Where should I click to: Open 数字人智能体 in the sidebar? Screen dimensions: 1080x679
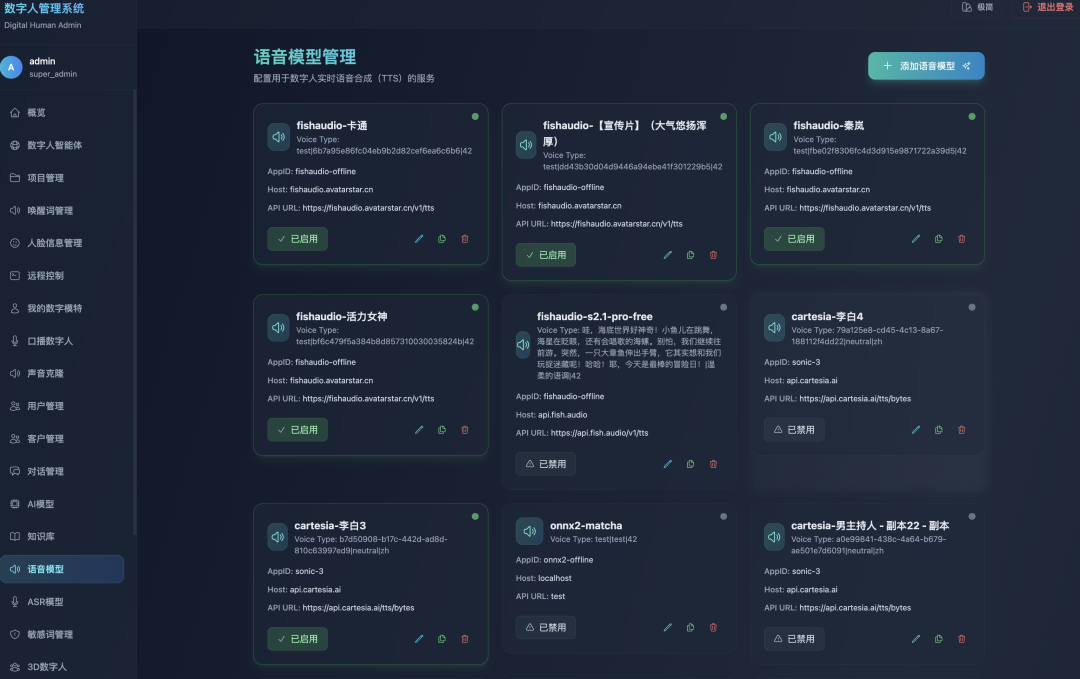point(62,145)
